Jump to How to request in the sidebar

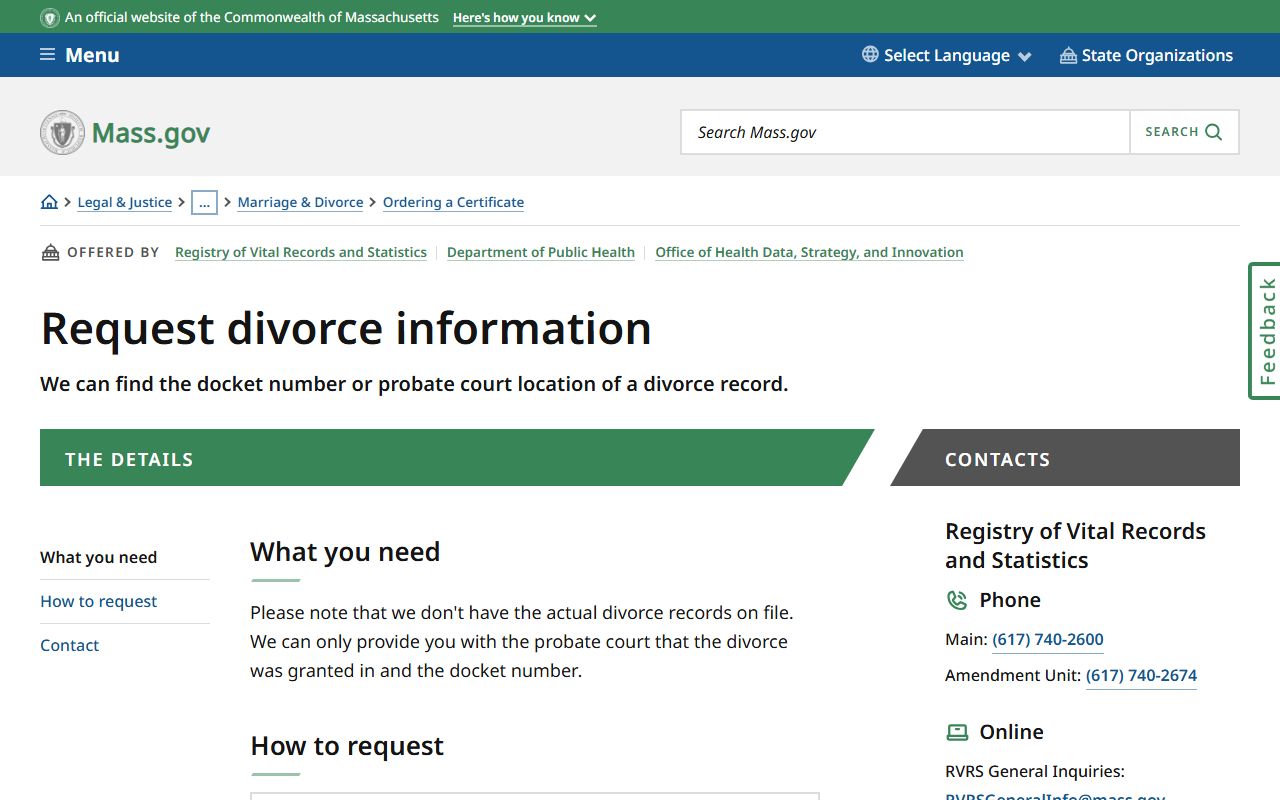[x=98, y=601]
